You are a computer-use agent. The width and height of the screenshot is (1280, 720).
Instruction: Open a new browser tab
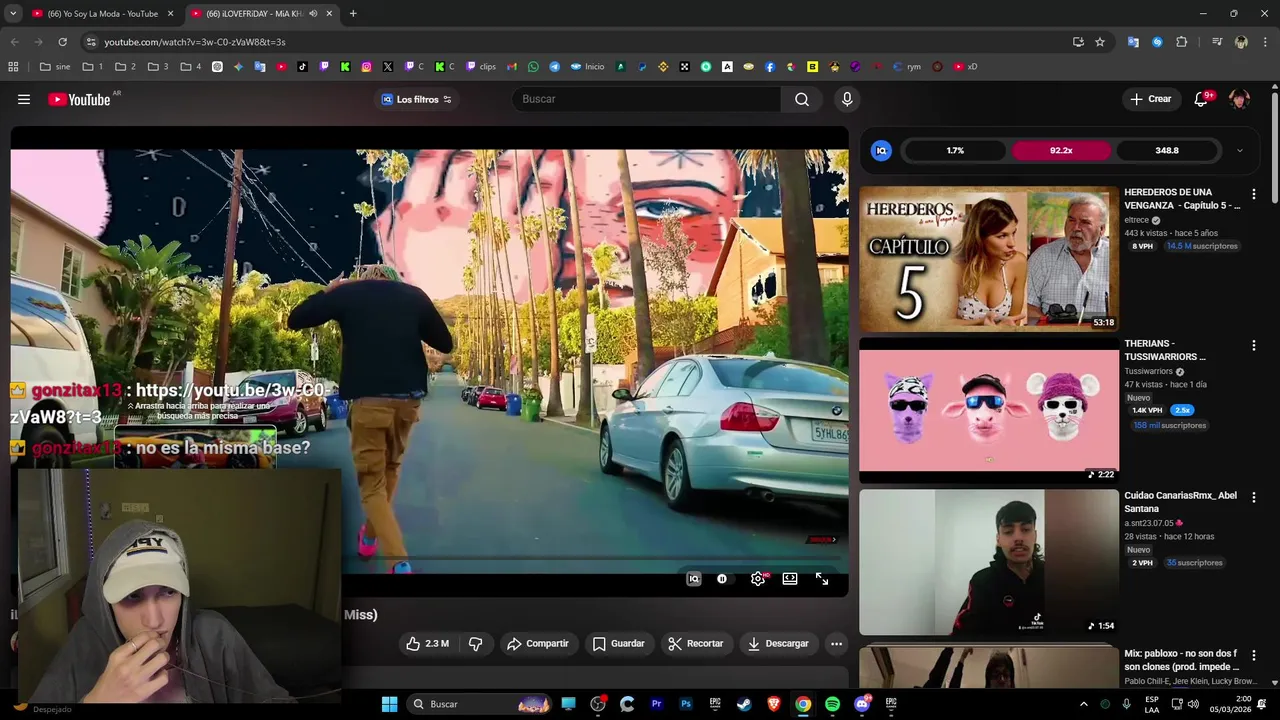click(353, 14)
